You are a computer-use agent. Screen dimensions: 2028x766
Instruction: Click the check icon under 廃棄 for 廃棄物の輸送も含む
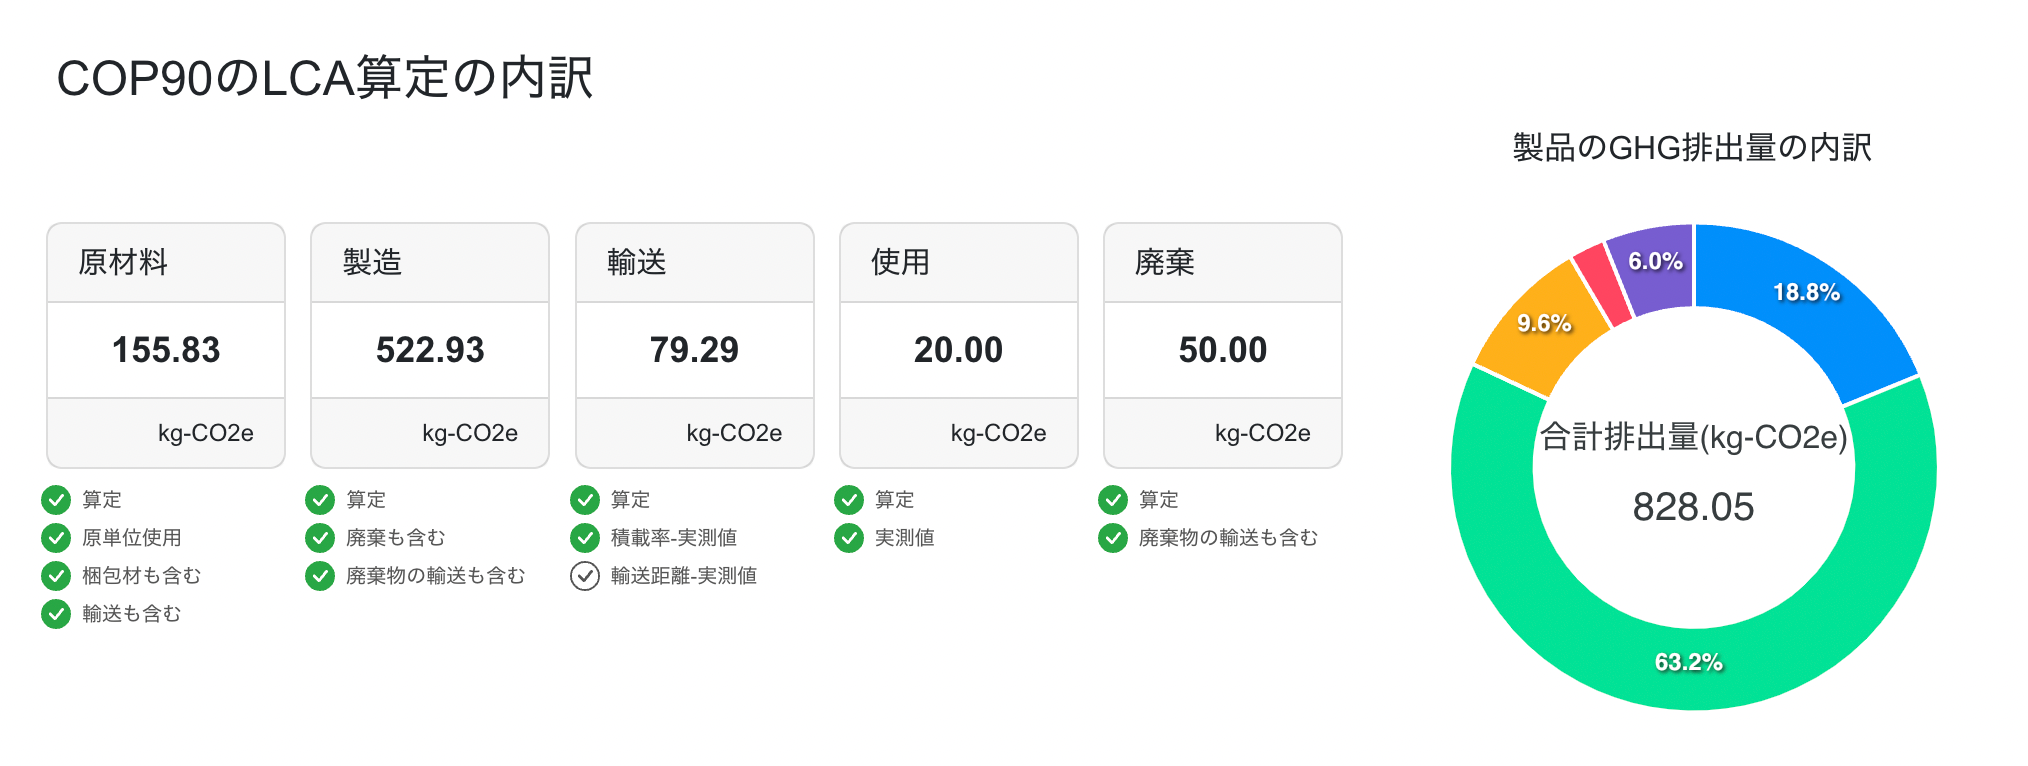pyautogui.click(x=1113, y=538)
